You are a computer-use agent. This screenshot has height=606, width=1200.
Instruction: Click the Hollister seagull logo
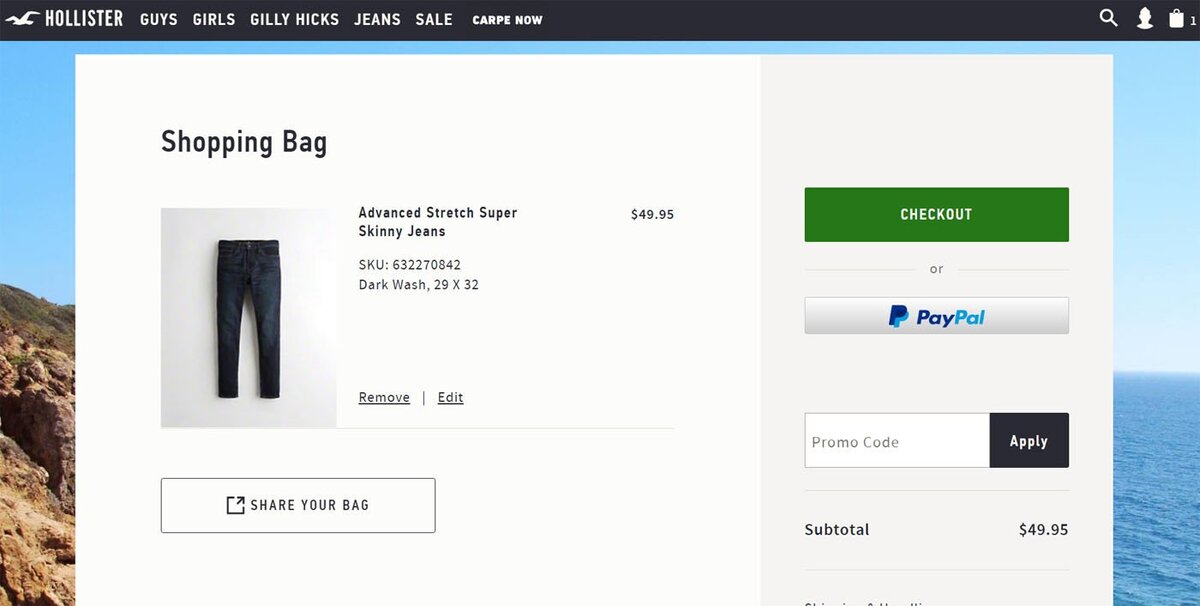click(22, 18)
